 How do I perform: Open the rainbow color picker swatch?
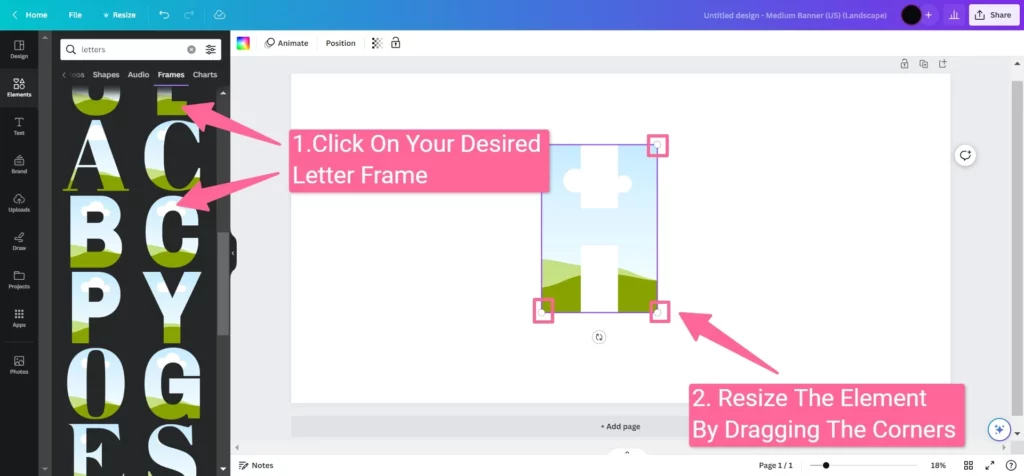243,43
